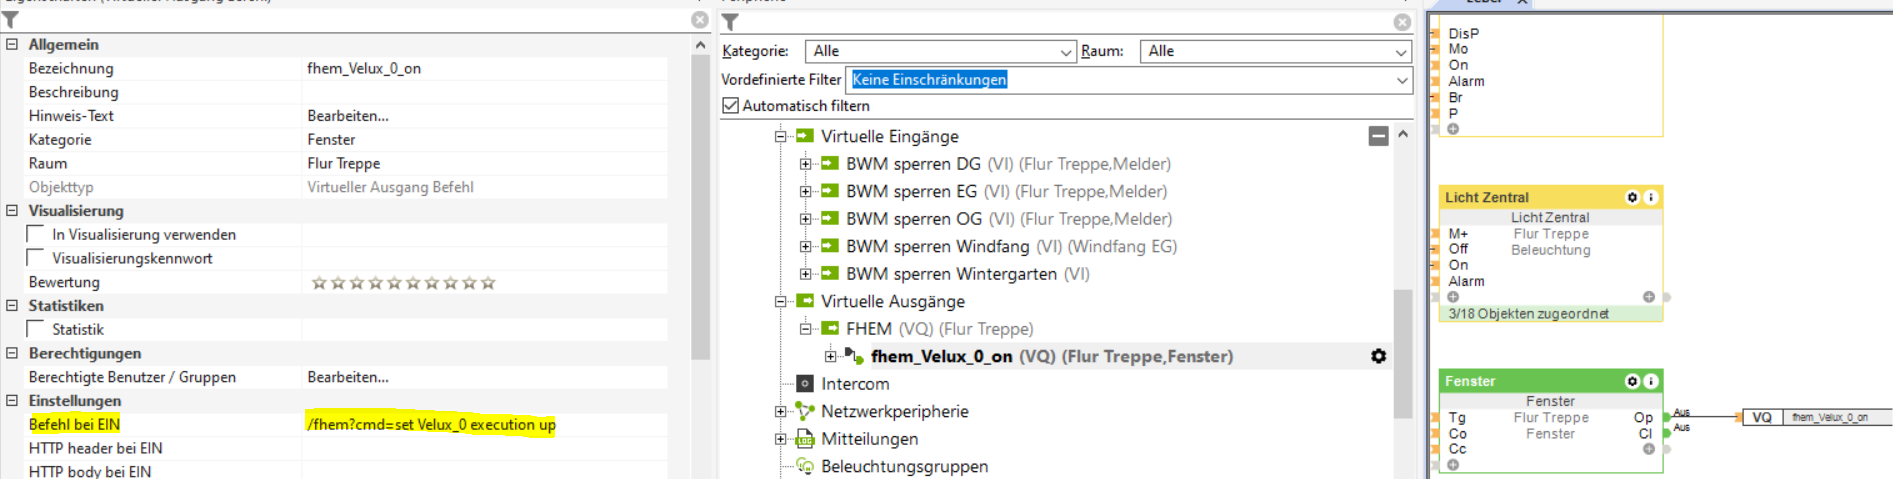Image resolution: width=1893 pixels, height=479 pixels.
Task: Click the HTTP header bei EIN field
Action: 485,448
